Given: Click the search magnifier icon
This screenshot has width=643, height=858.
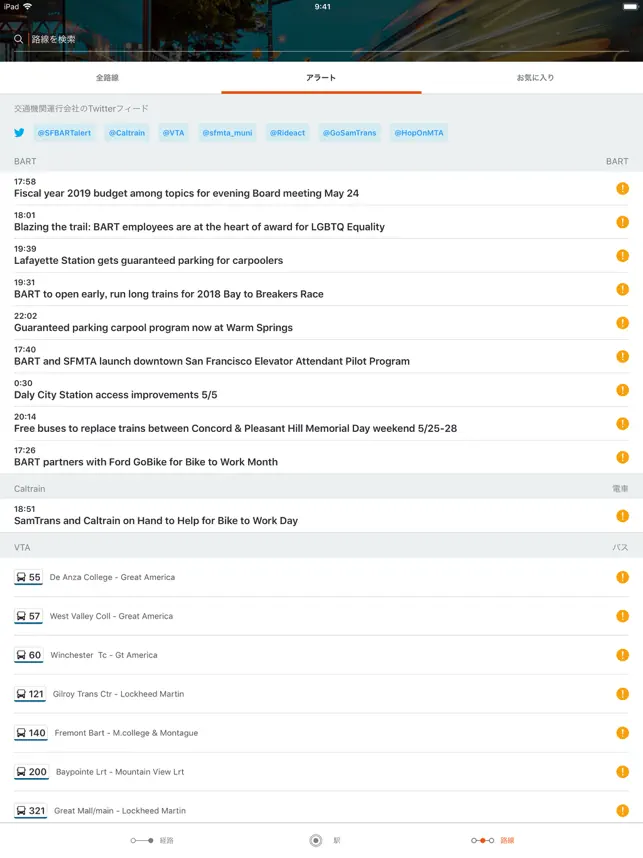Looking at the screenshot, I should (18, 39).
